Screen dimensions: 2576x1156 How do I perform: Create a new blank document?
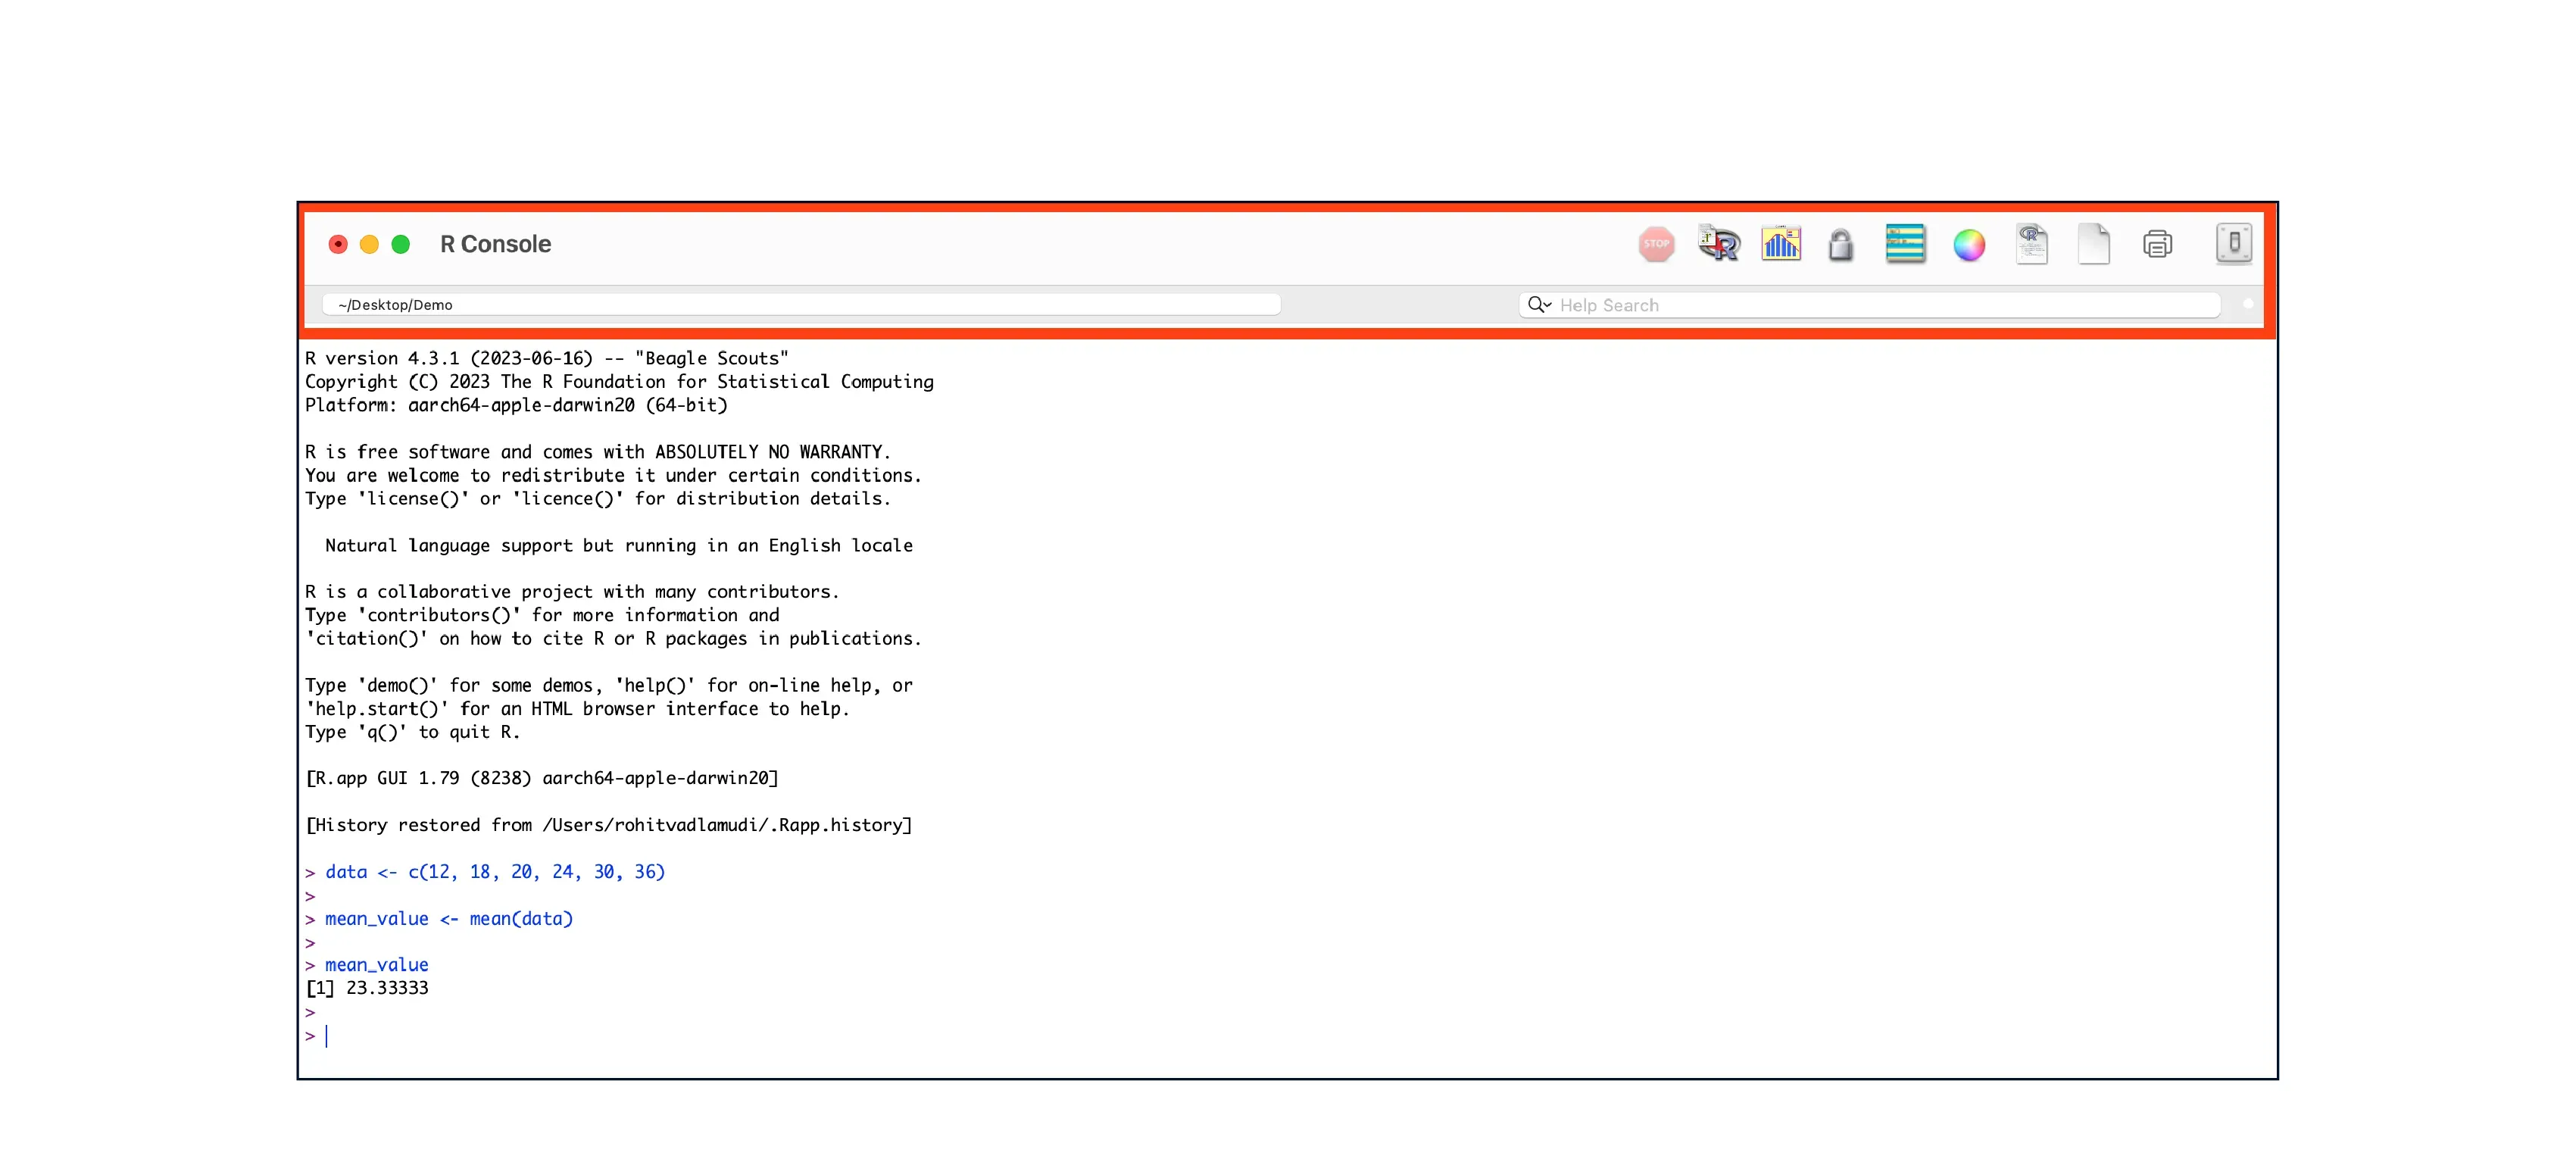[2093, 245]
